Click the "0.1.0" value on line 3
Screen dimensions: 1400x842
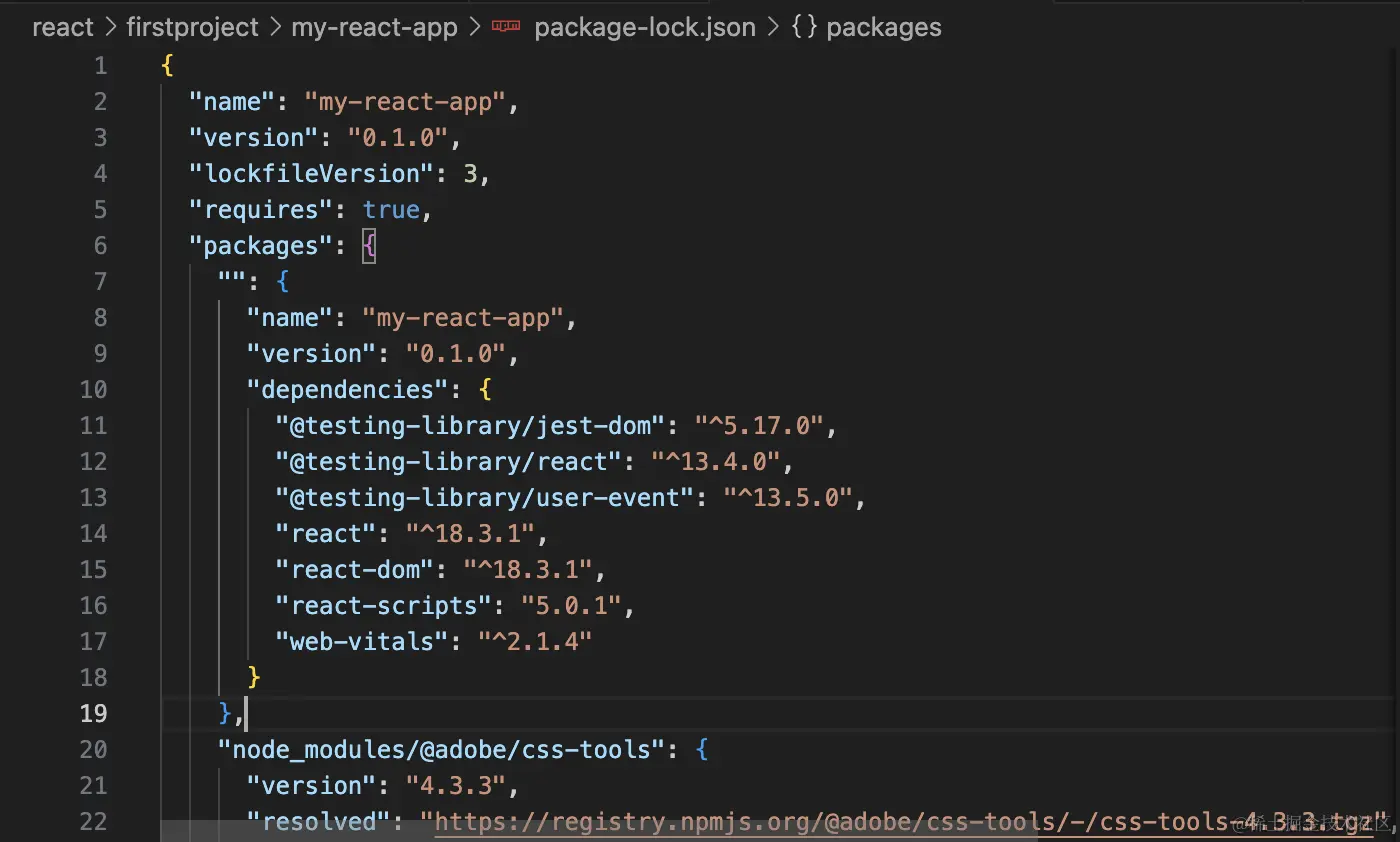398,137
